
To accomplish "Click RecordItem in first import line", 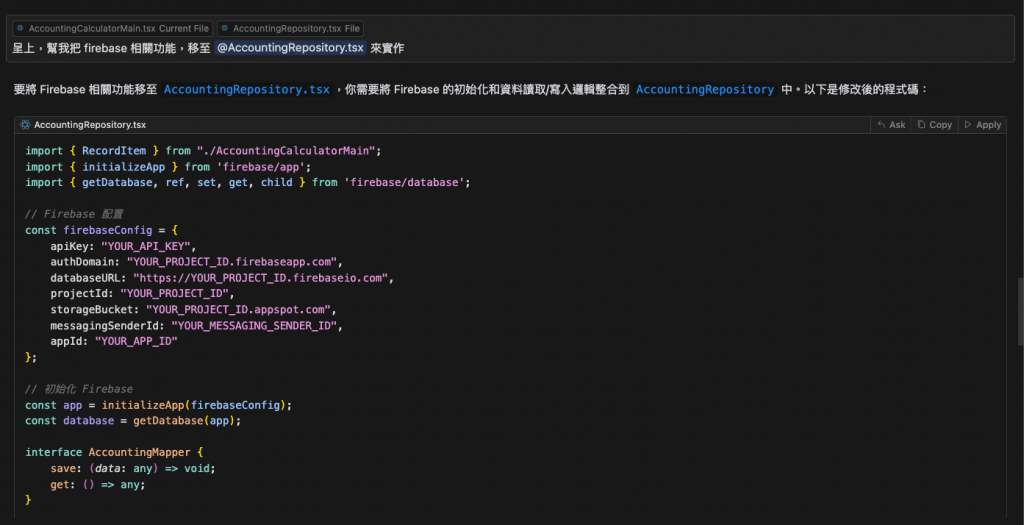I will point(114,151).
